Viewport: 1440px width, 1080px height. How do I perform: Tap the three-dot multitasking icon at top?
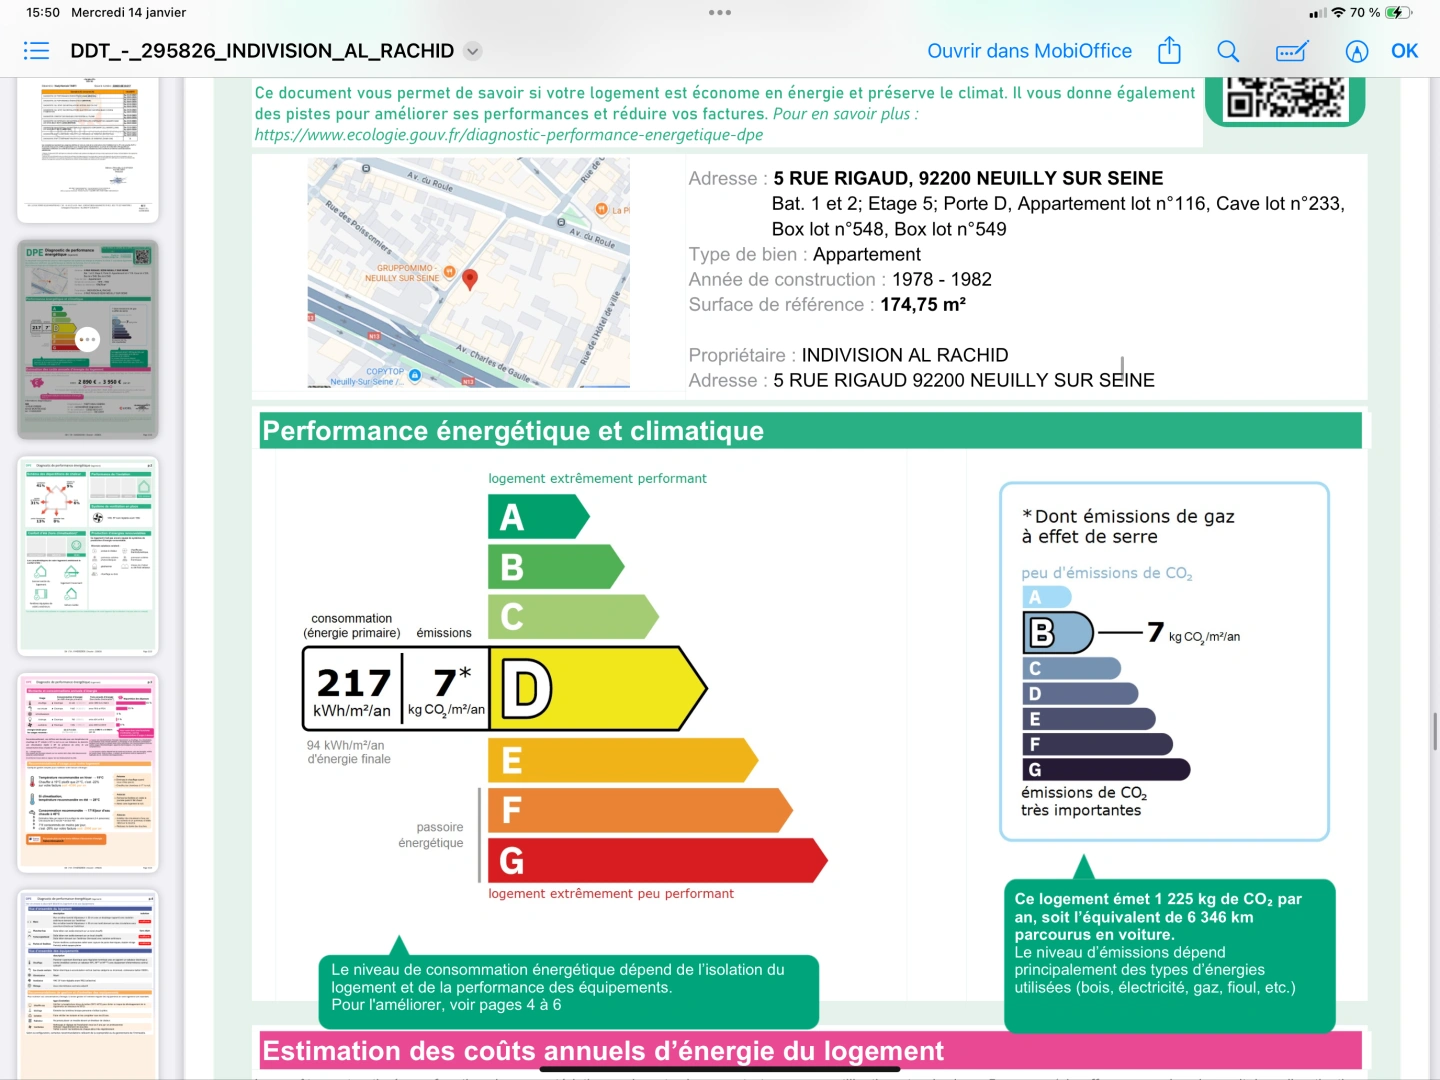[720, 13]
